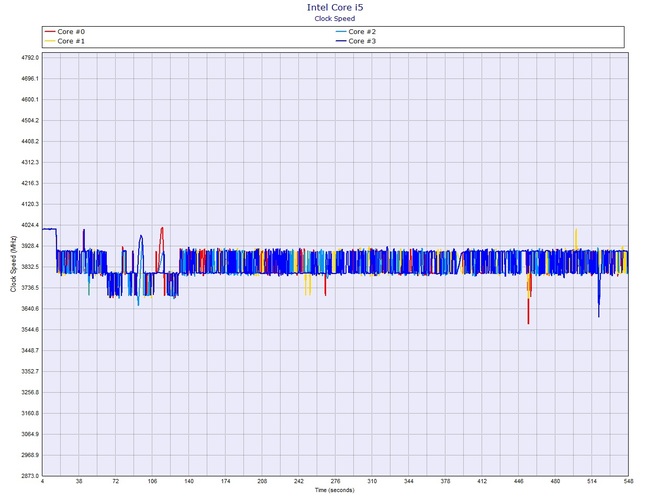Click the red Core #0 legend line
Screen dimensions: 670x502
coord(50,32)
